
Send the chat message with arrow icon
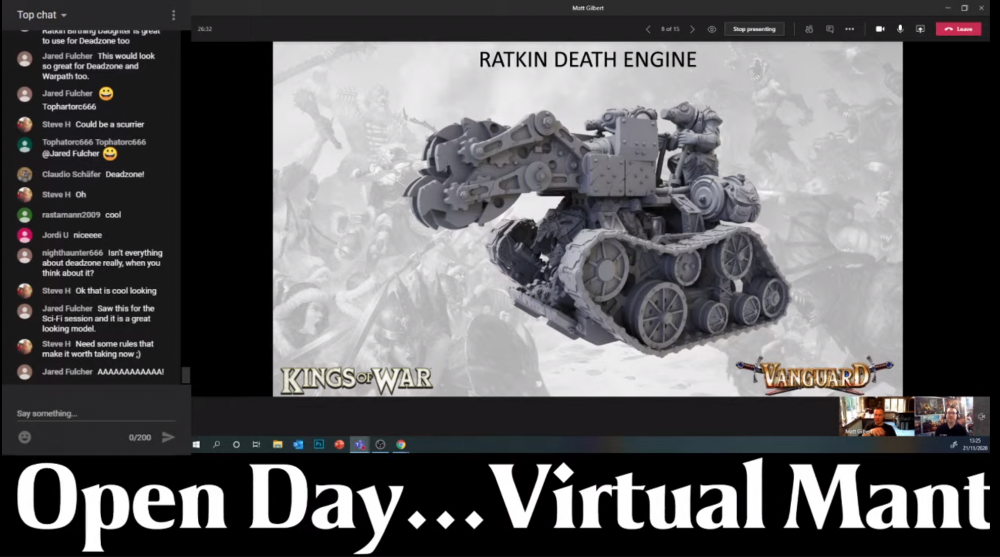168,437
